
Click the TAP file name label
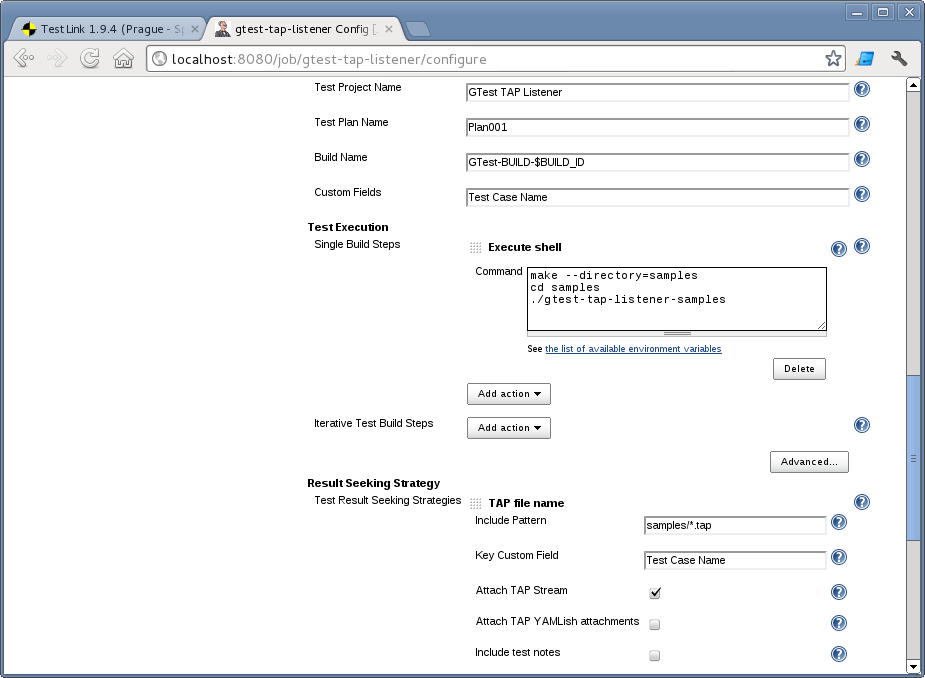coord(526,503)
